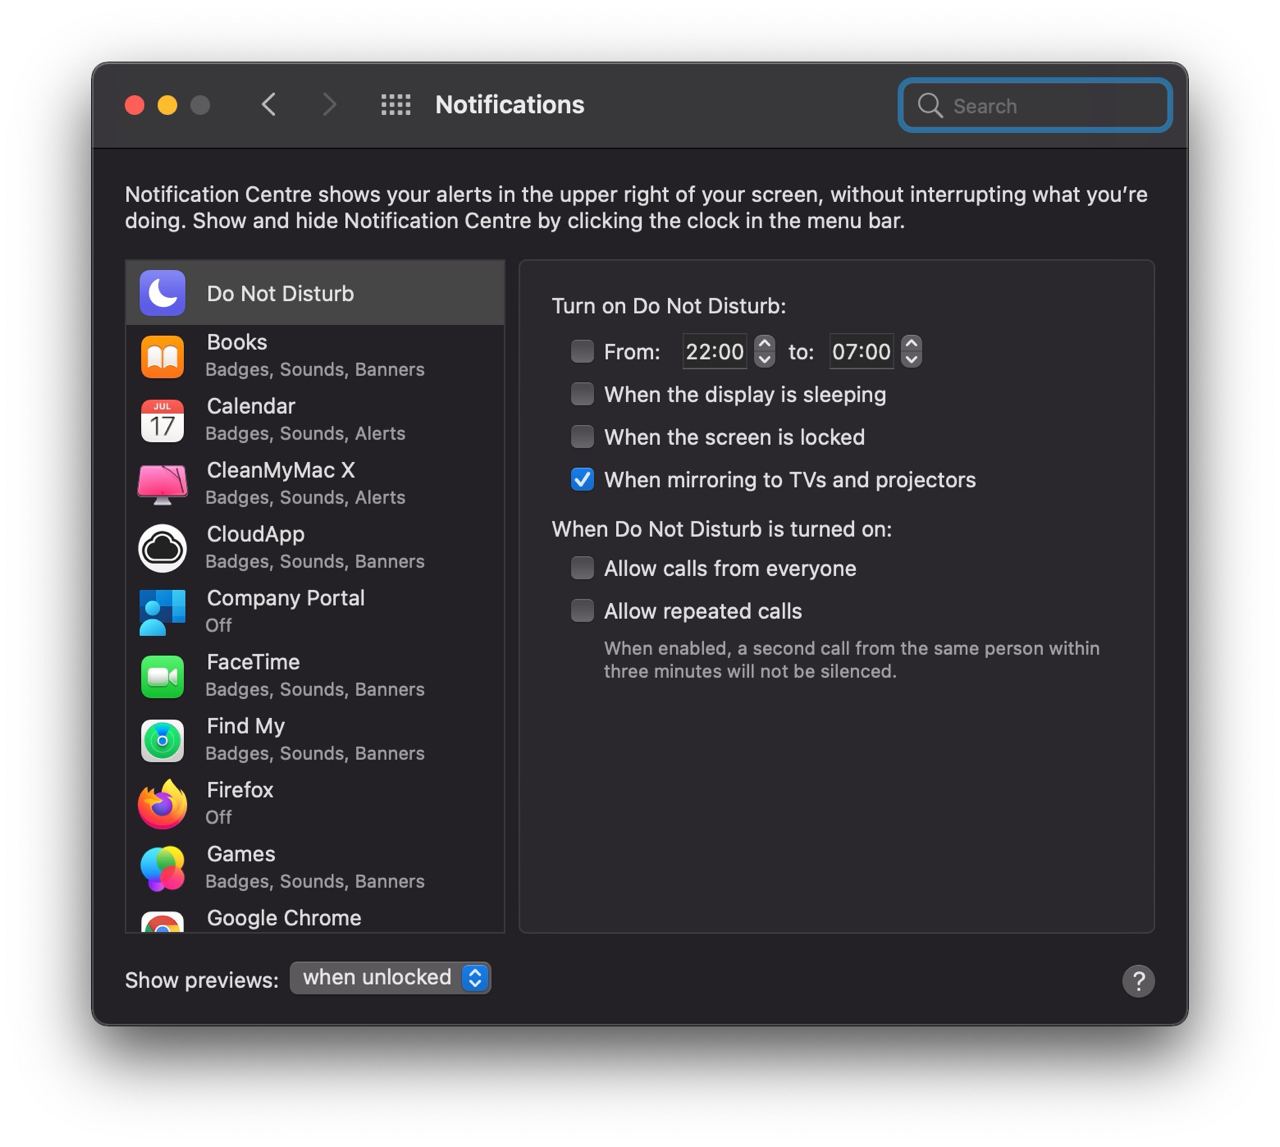The image size is (1280, 1147).
Task: Enable Allow calls from everyone
Action: pyautogui.click(x=582, y=568)
